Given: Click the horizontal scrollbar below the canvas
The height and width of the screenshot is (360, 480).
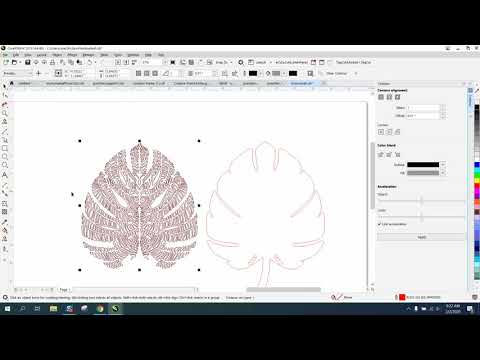Looking at the screenshot, I should (284, 289).
